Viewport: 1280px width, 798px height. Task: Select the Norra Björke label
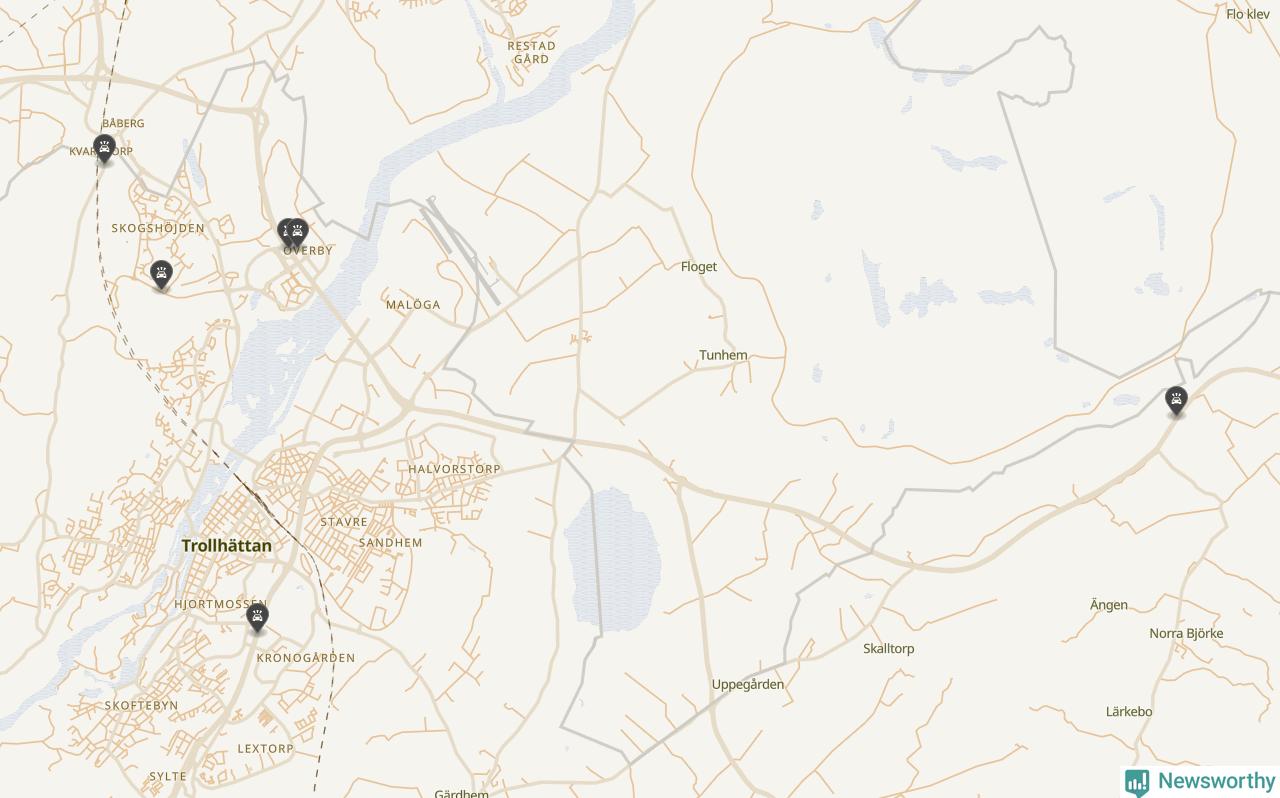(1186, 634)
